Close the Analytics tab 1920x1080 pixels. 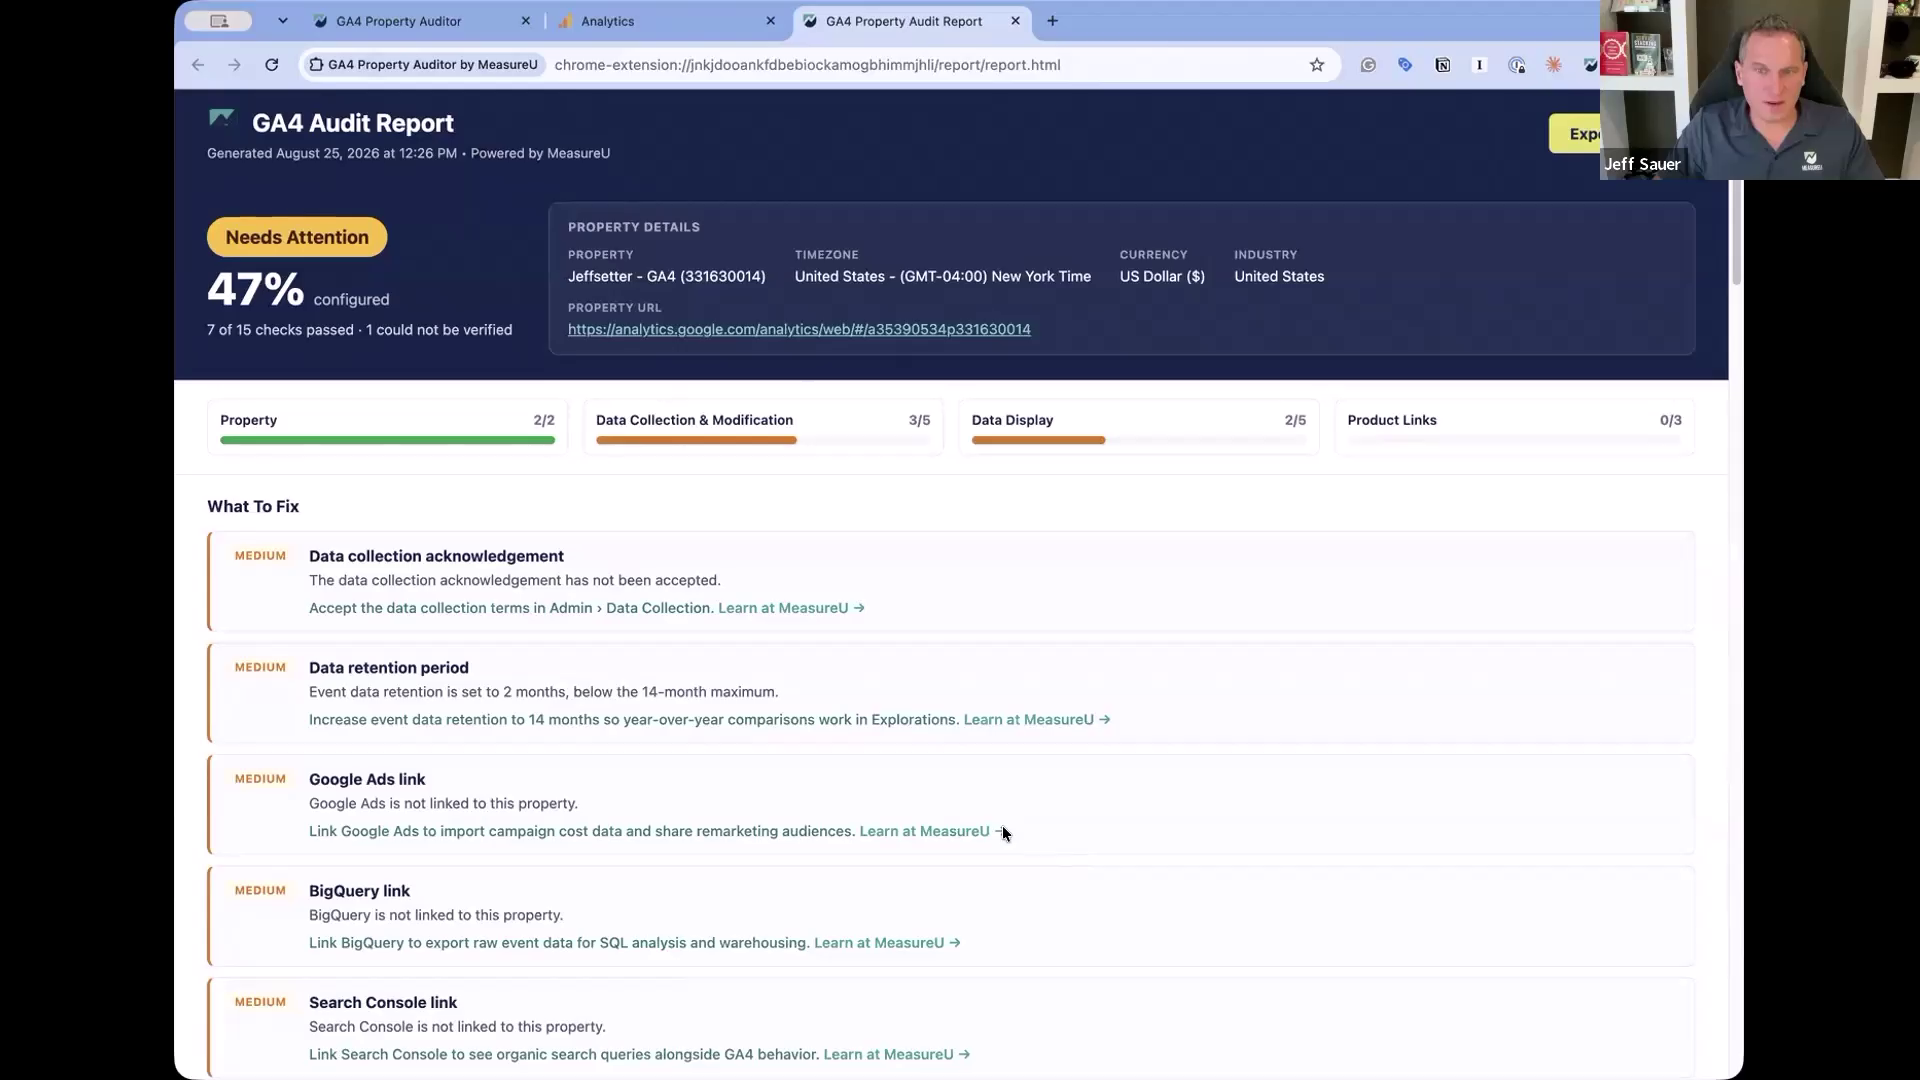(x=770, y=21)
